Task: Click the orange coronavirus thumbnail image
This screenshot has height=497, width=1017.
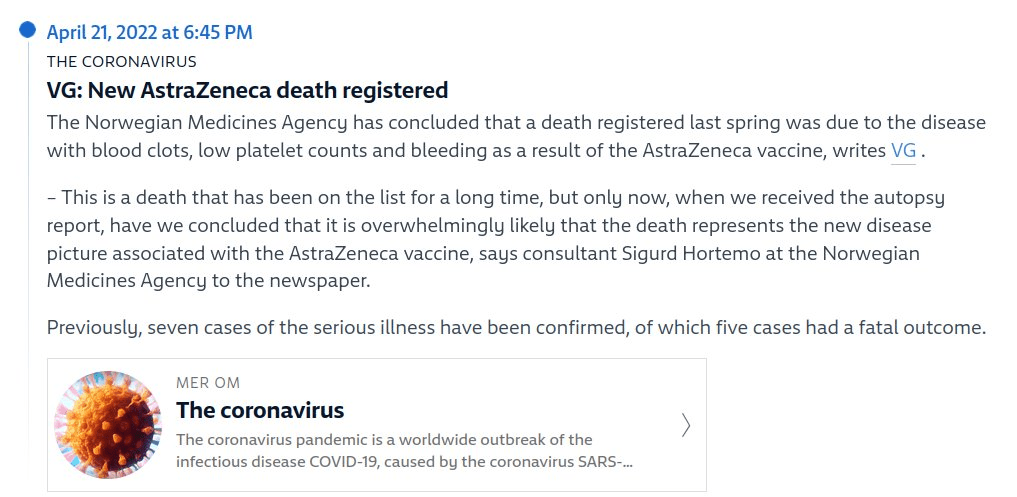Action: tap(108, 424)
